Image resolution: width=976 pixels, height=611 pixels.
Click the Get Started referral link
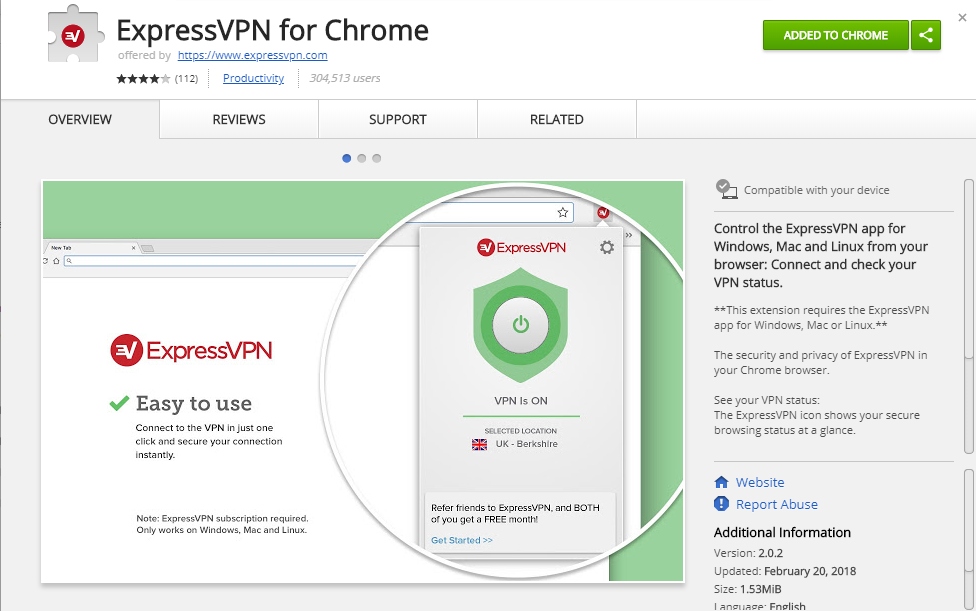[x=461, y=539]
